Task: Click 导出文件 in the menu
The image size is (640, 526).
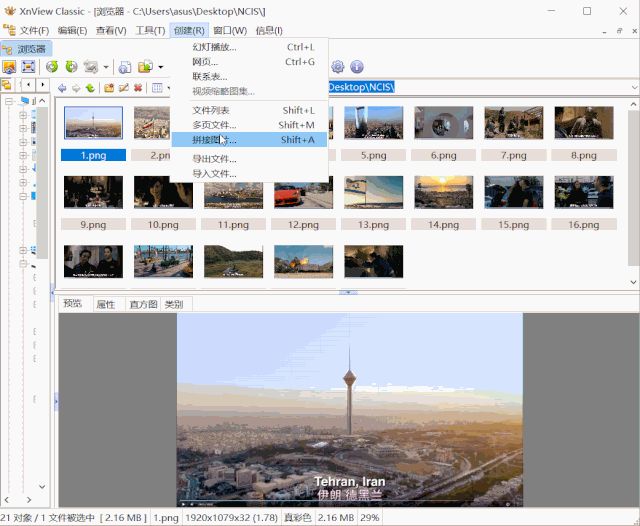Action: [214, 159]
